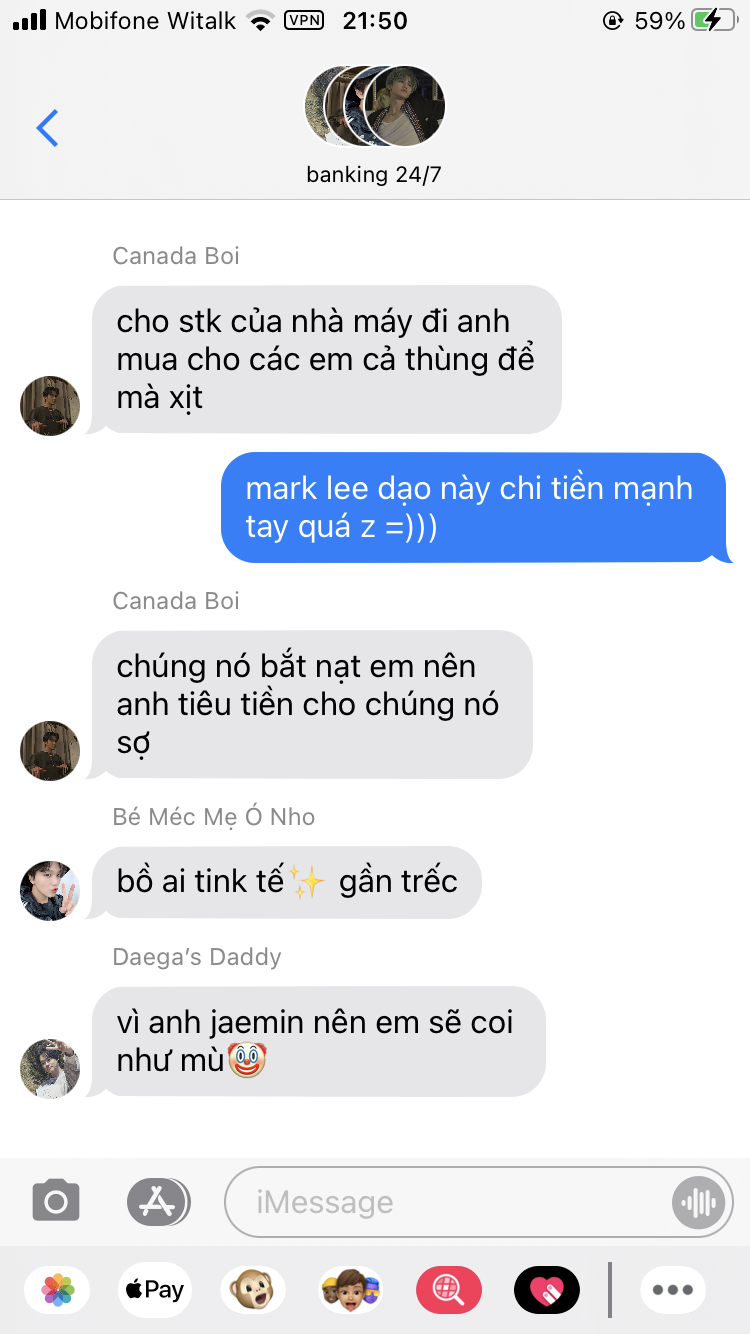Viewport: 750px width, 1334px height.
Task: Open the camera icon beside the message field
Action: click(x=56, y=1201)
